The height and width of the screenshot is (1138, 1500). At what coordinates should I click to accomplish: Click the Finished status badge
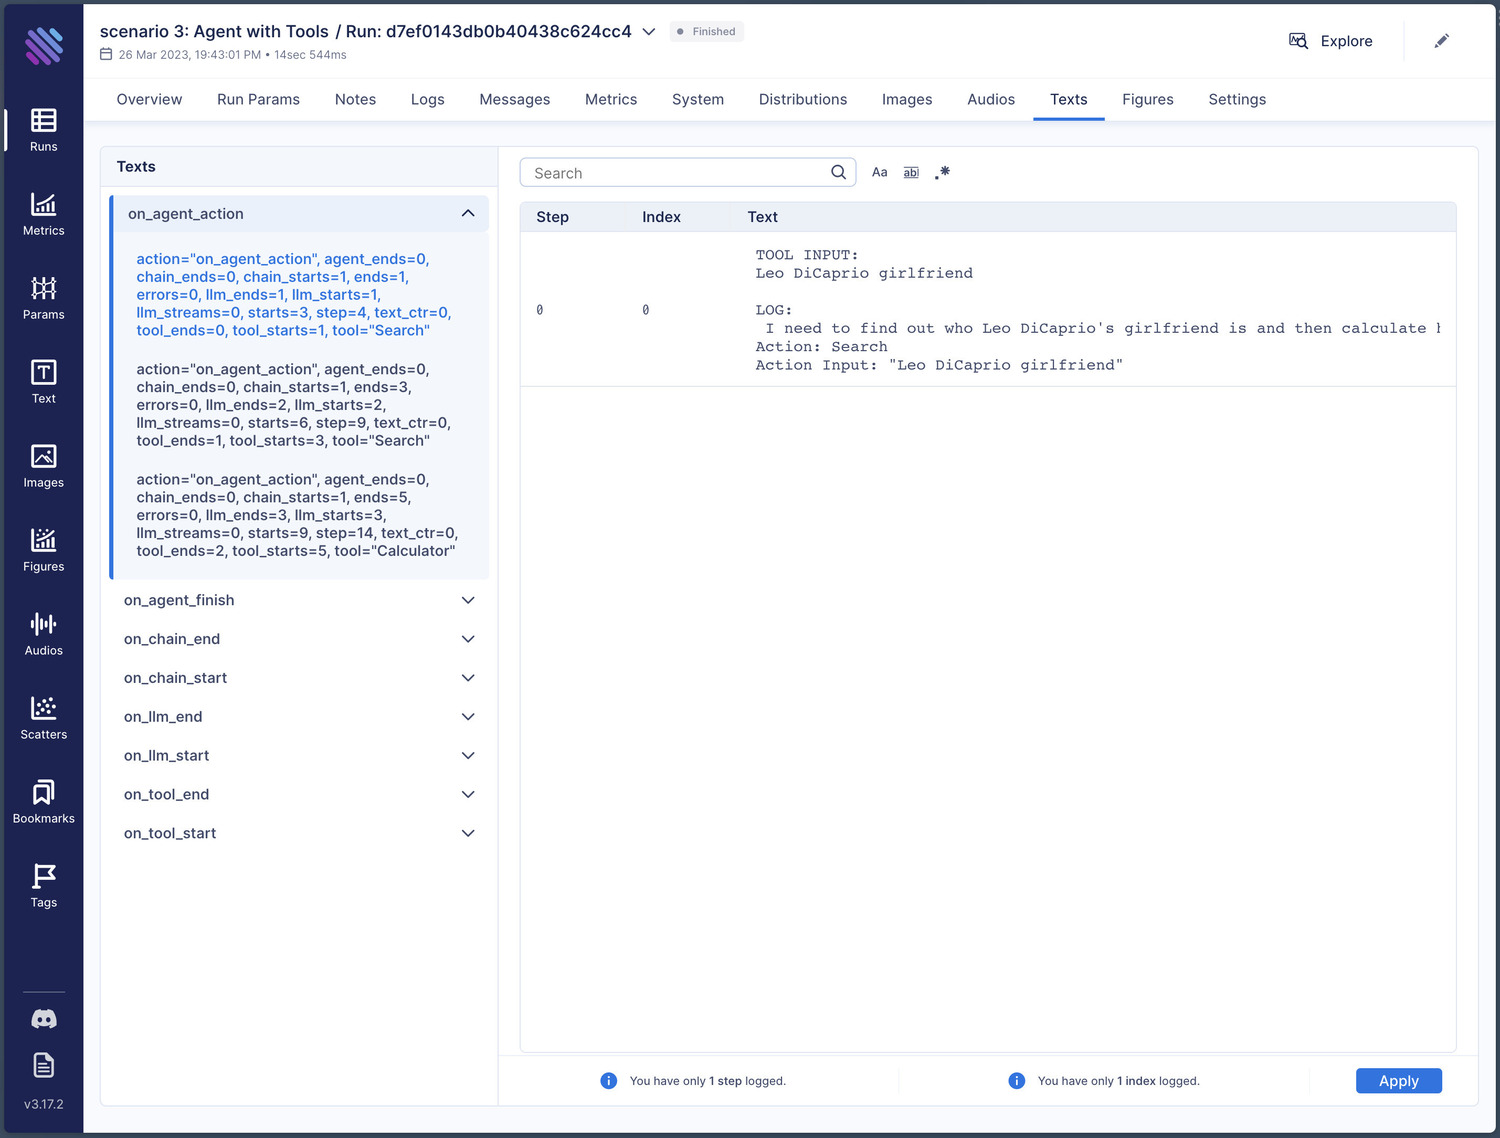[706, 32]
